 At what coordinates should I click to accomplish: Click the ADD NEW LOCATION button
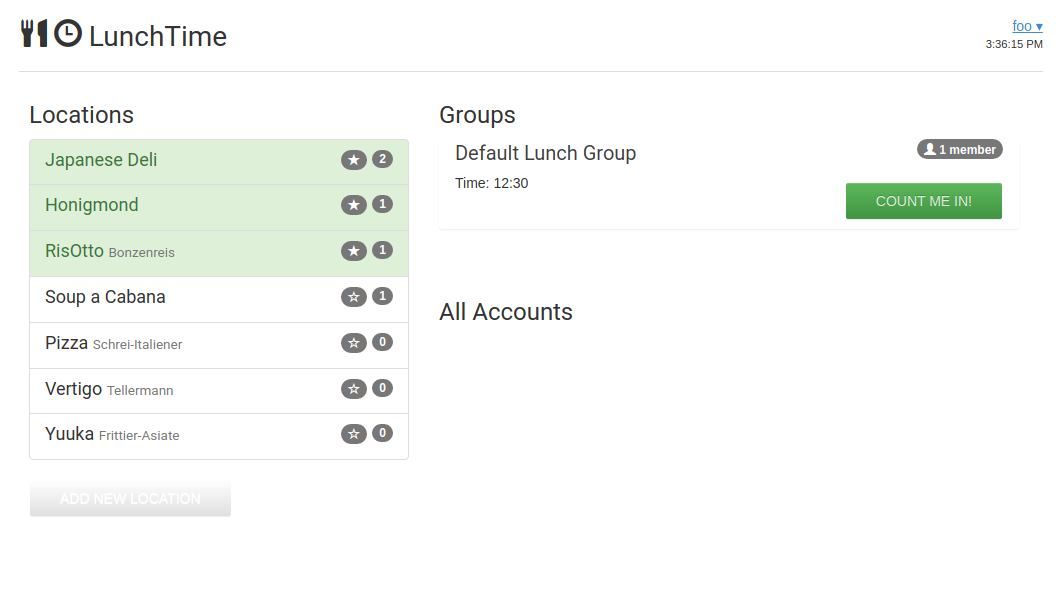[x=130, y=499]
